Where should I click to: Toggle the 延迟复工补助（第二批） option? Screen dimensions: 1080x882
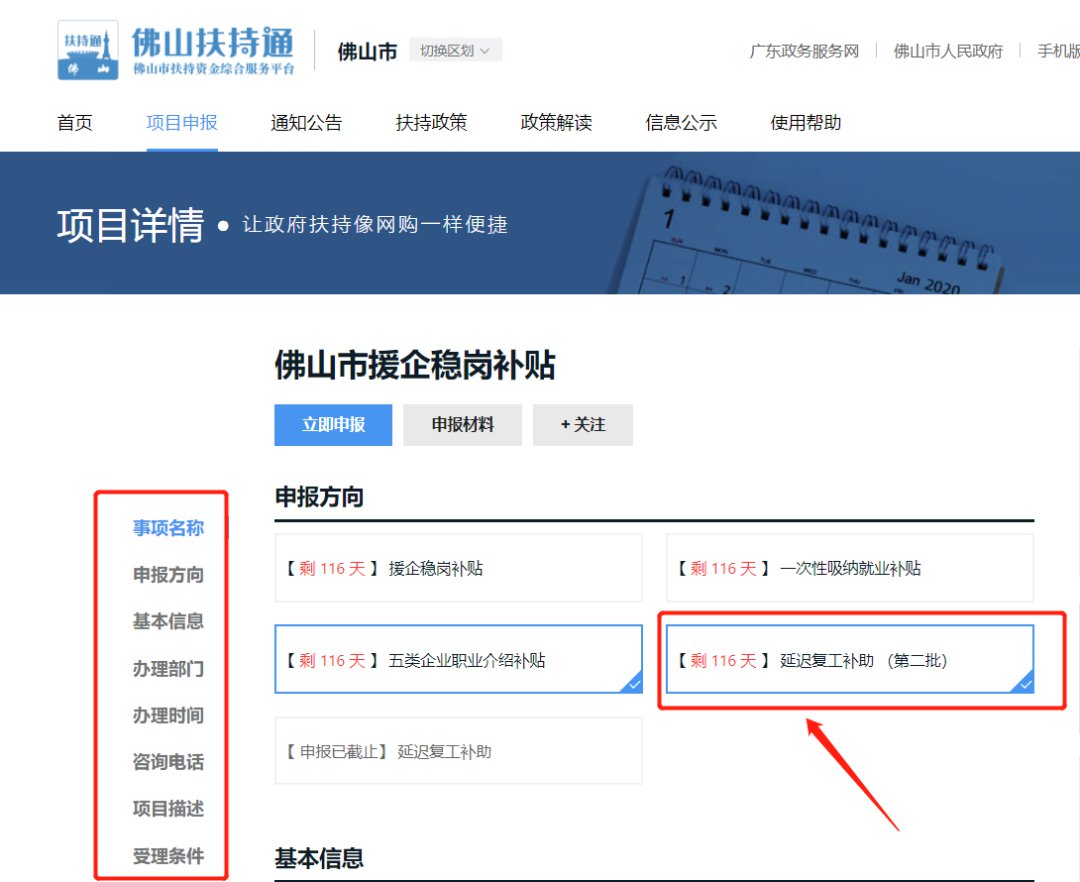[x=849, y=660]
